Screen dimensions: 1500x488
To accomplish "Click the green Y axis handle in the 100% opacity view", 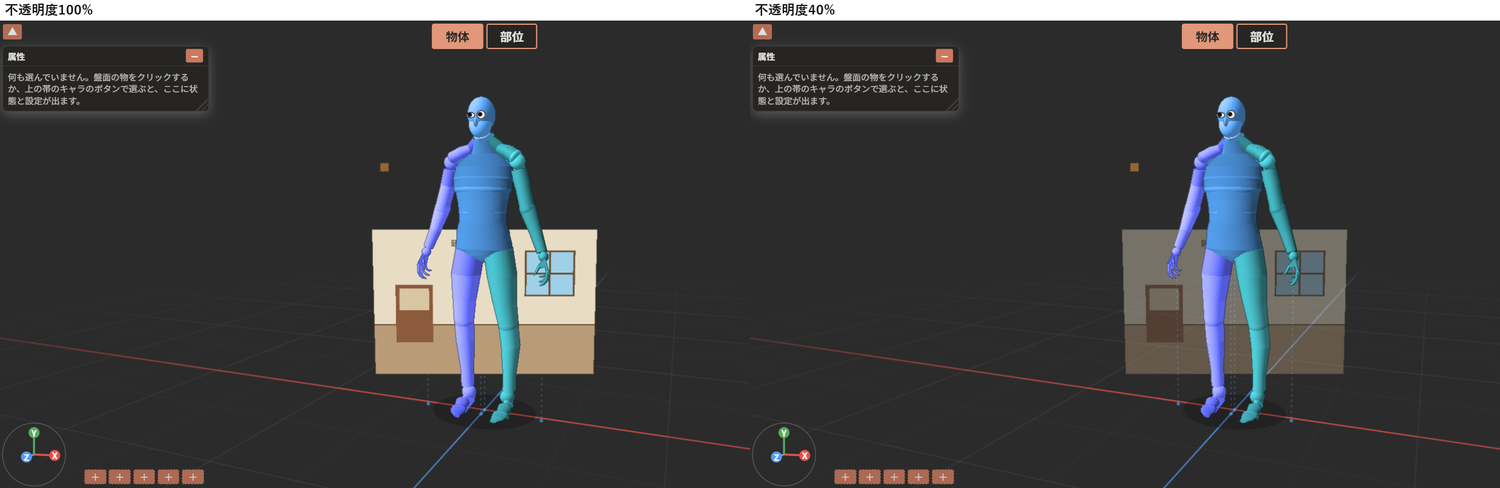I will coord(34,433).
